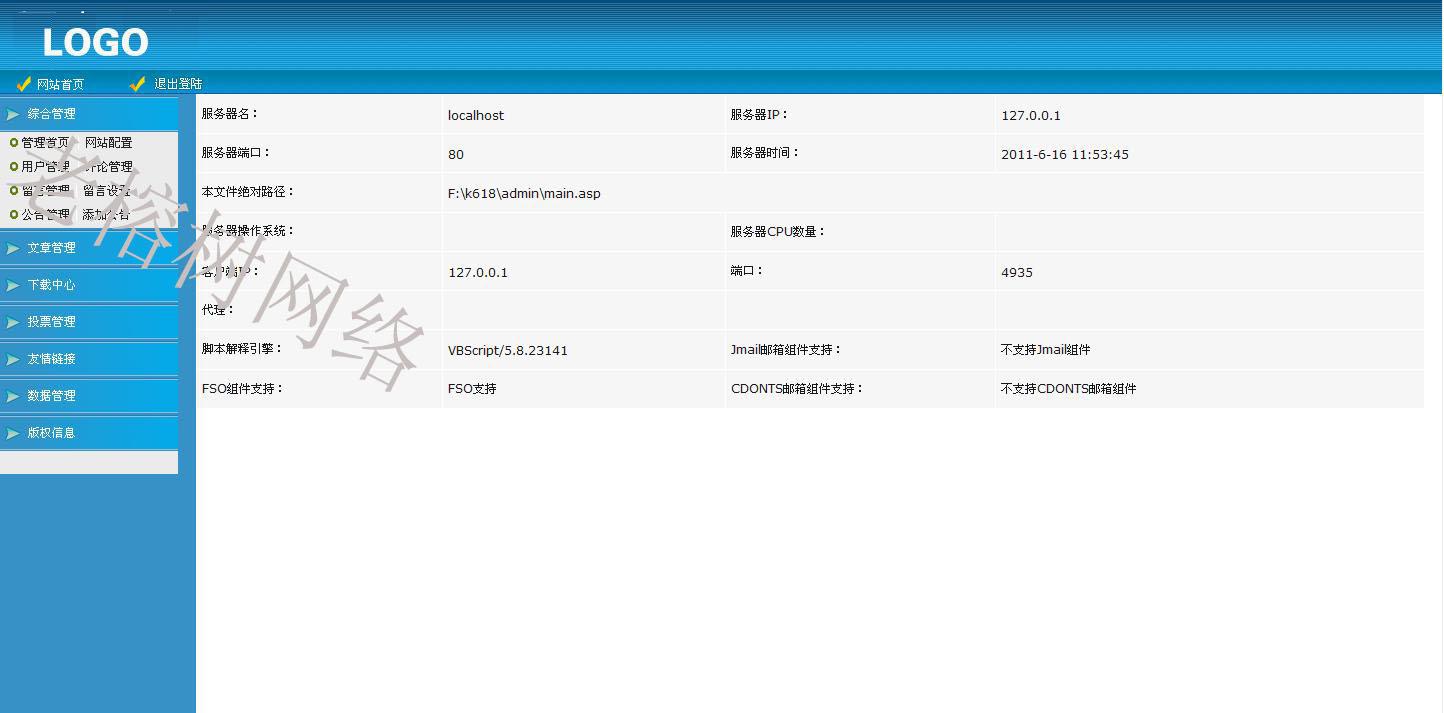Click the 服务器名 label
Screen dimensions: 1444x713
[230, 114]
